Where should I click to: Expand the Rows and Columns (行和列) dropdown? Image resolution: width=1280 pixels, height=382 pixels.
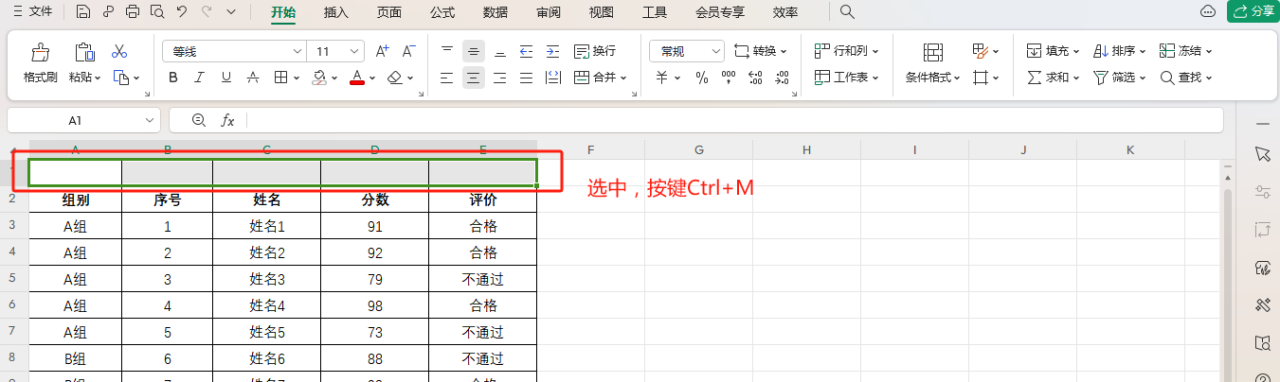click(x=875, y=51)
